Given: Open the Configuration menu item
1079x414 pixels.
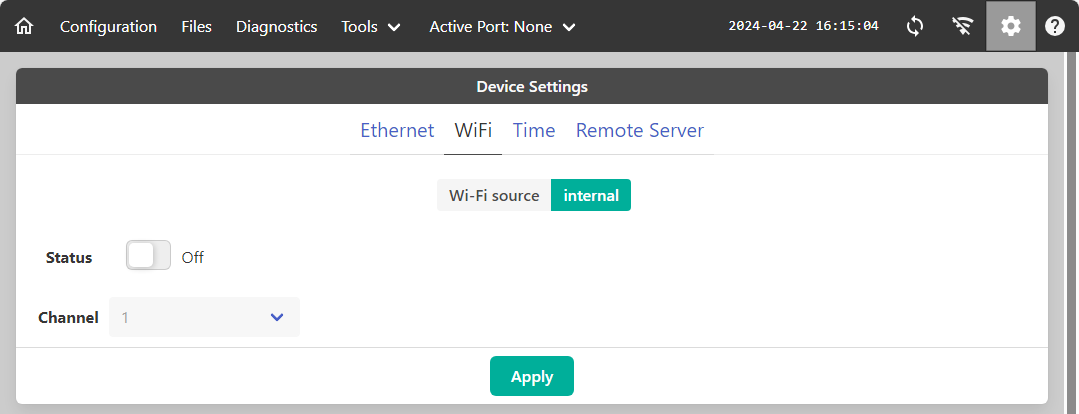Looking at the screenshot, I should (108, 27).
